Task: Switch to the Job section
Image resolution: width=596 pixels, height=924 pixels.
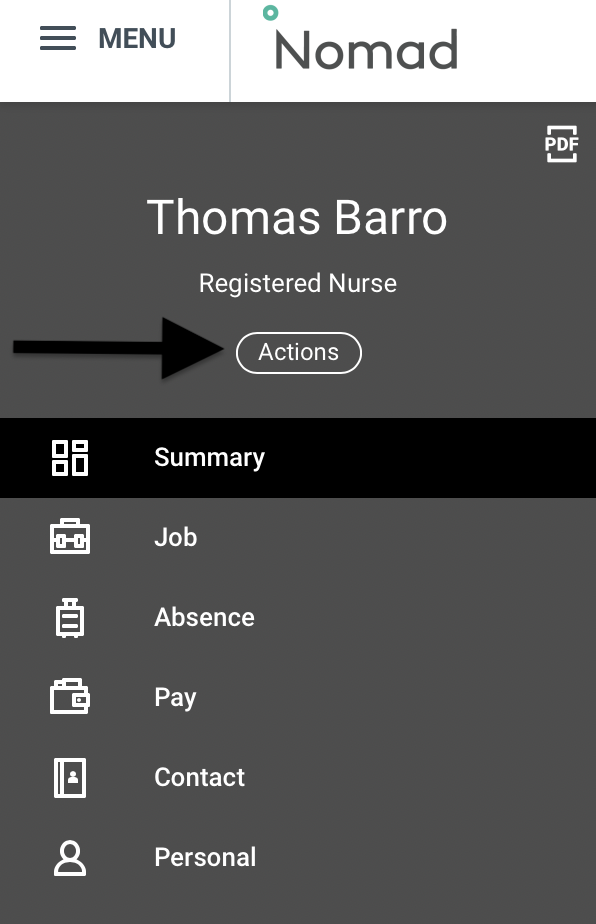Action: [x=175, y=537]
